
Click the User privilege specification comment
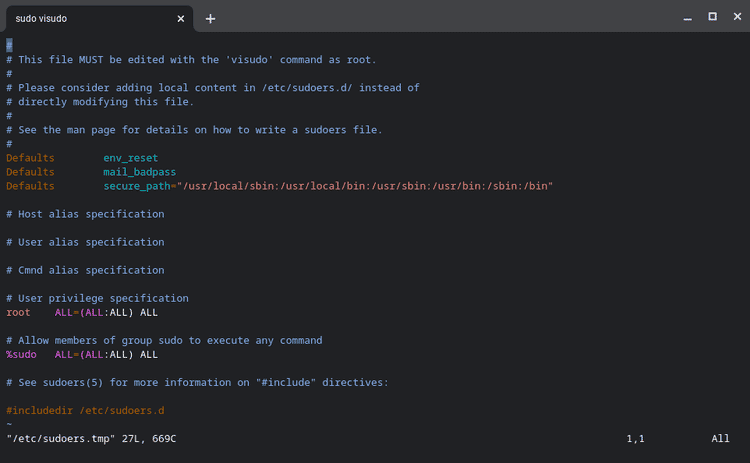pyautogui.click(x=97, y=298)
